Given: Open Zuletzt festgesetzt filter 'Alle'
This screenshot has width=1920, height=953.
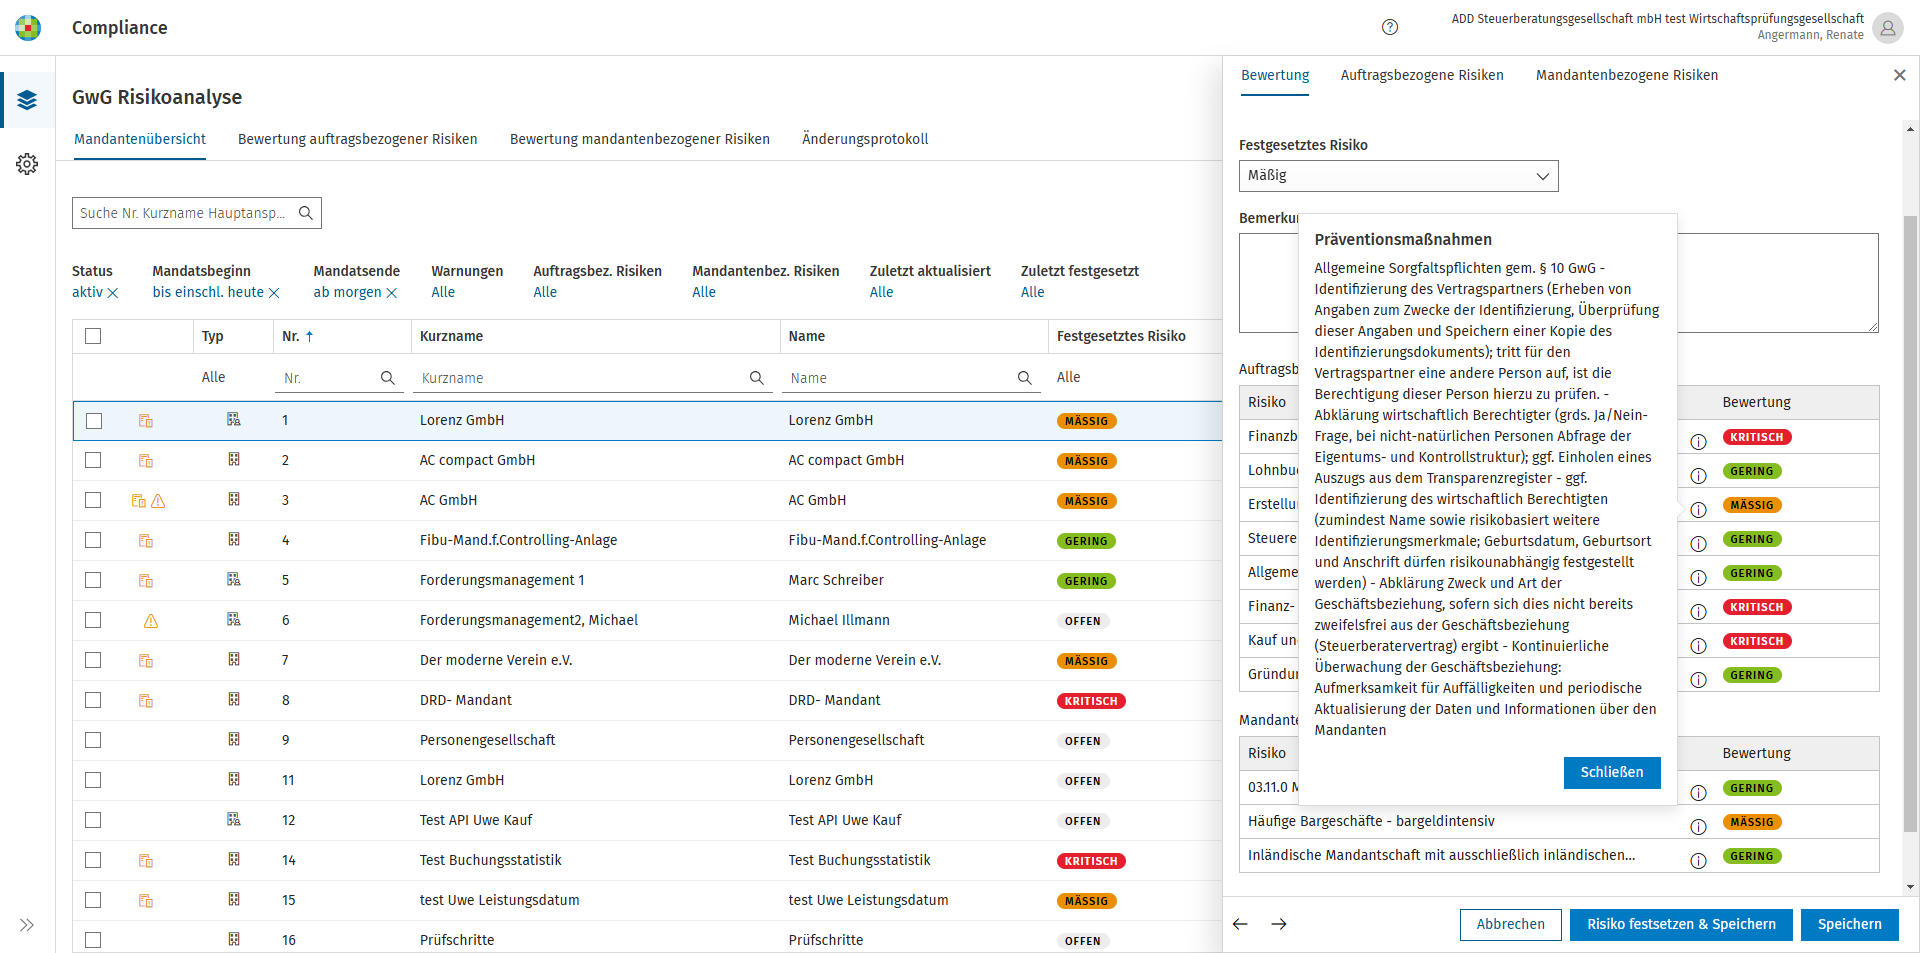Looking at the screenshot, I should pos(1032,292).
